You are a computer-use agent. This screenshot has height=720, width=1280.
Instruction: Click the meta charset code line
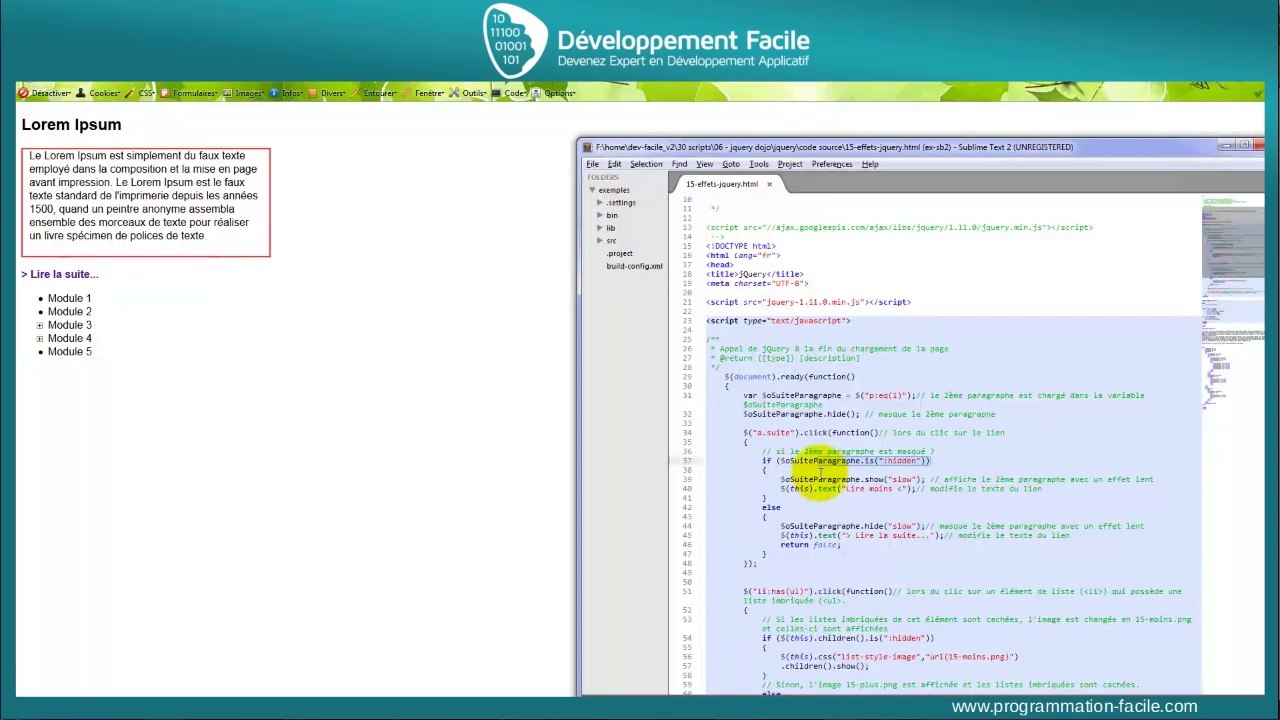tap(757, 283)
